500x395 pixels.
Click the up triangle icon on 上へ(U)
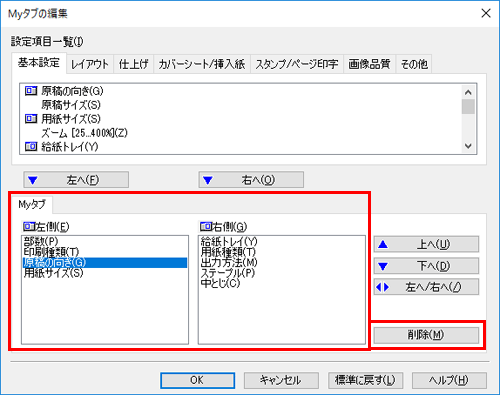pos(383,244)
